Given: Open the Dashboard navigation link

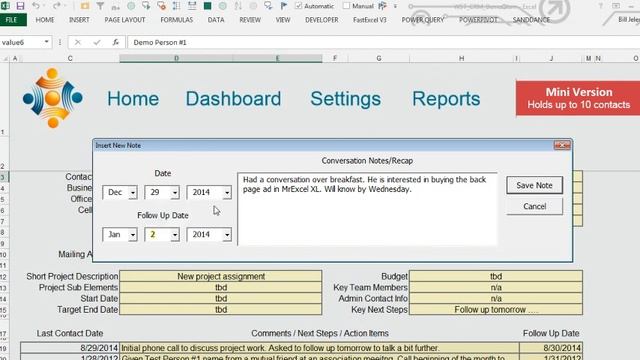Looking at the screenshot, I should click(x=233, y=99).
